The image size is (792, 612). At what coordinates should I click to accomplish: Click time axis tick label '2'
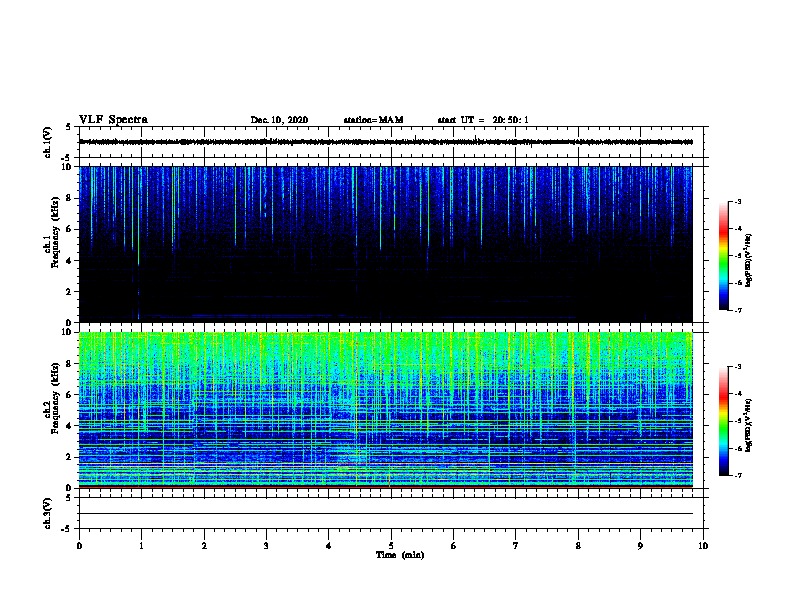click(204, 545)
